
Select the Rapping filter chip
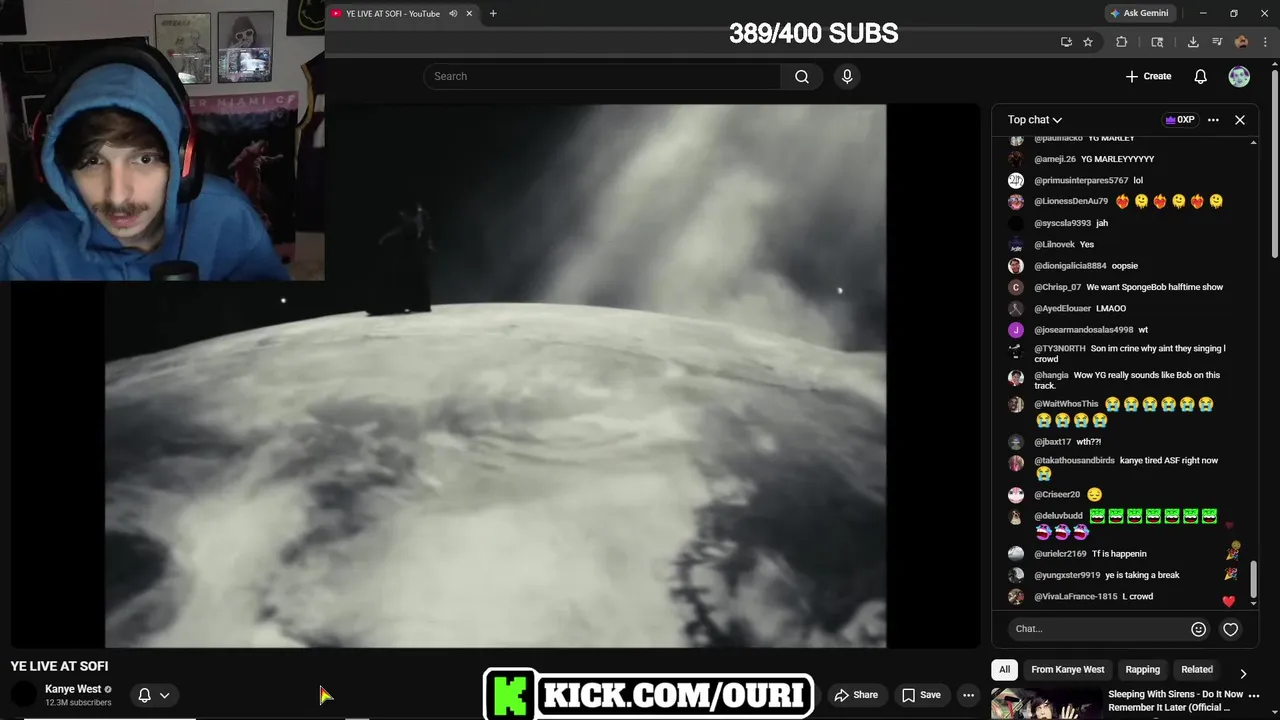coord(1142,670)
